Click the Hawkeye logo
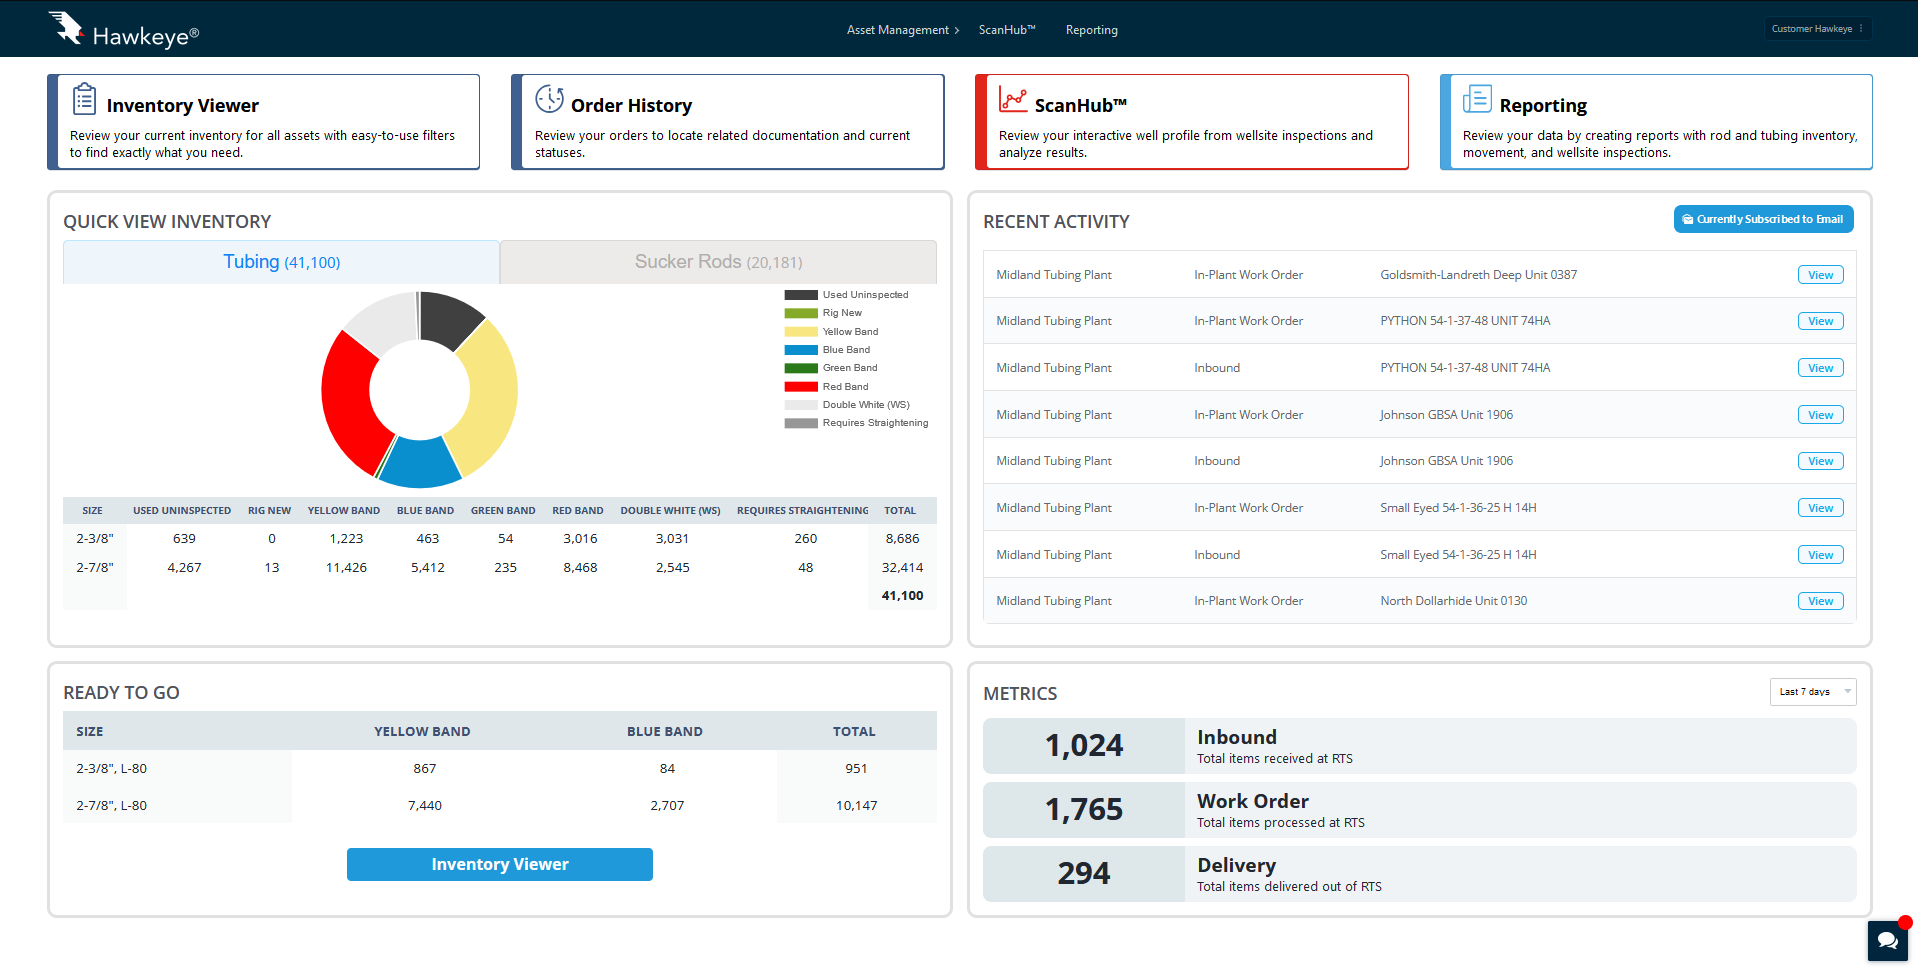 [x=123, y=29]
